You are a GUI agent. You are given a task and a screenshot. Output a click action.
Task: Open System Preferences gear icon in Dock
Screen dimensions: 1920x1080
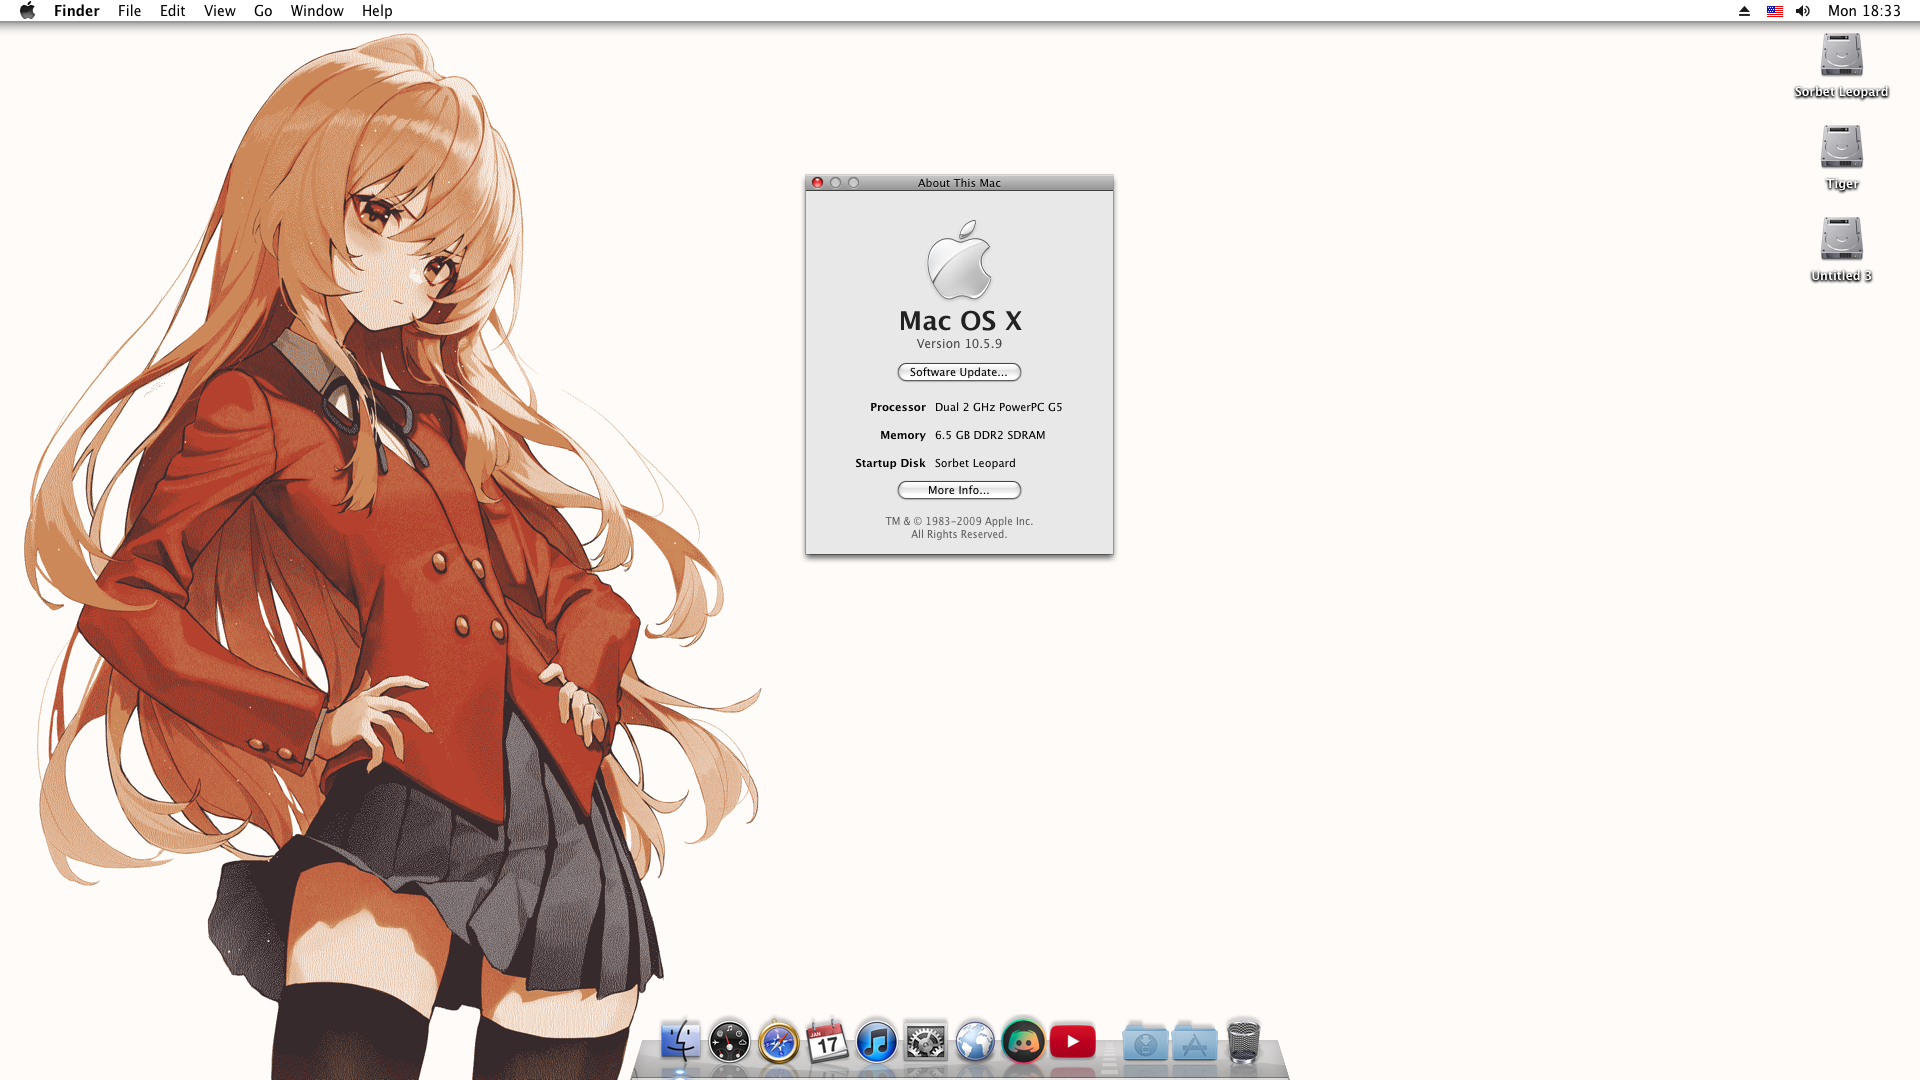coord(926,1042)
